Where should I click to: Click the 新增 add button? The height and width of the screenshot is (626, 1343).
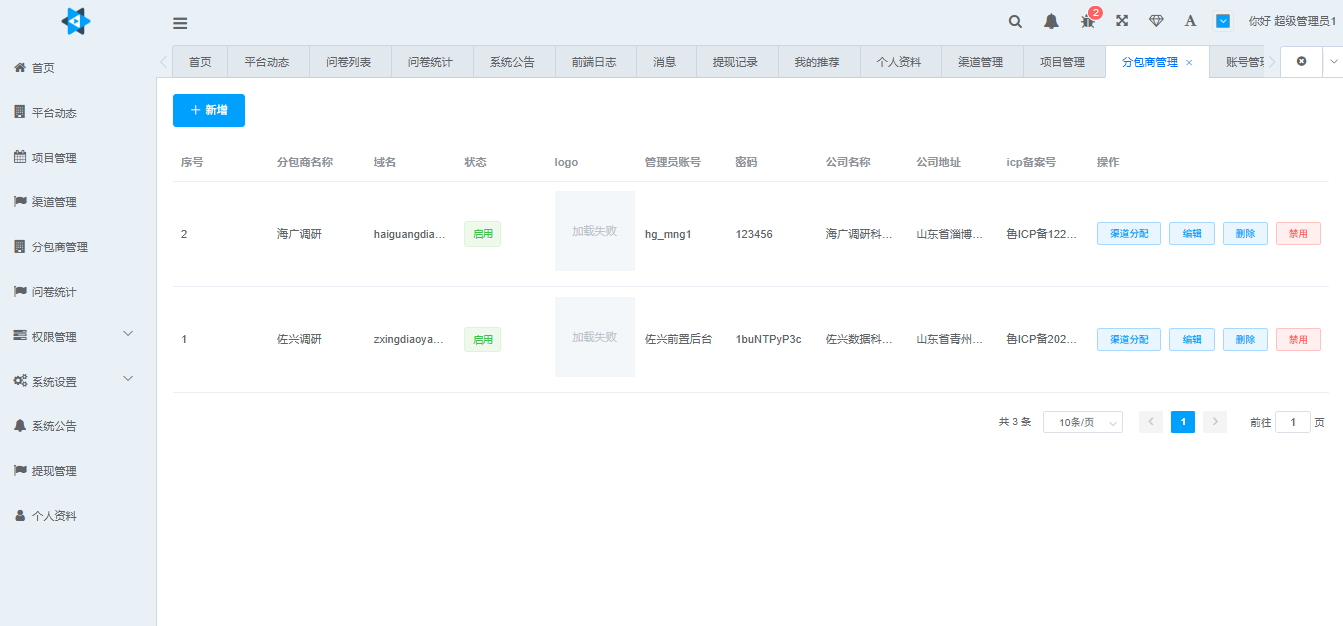coord(208,110)
